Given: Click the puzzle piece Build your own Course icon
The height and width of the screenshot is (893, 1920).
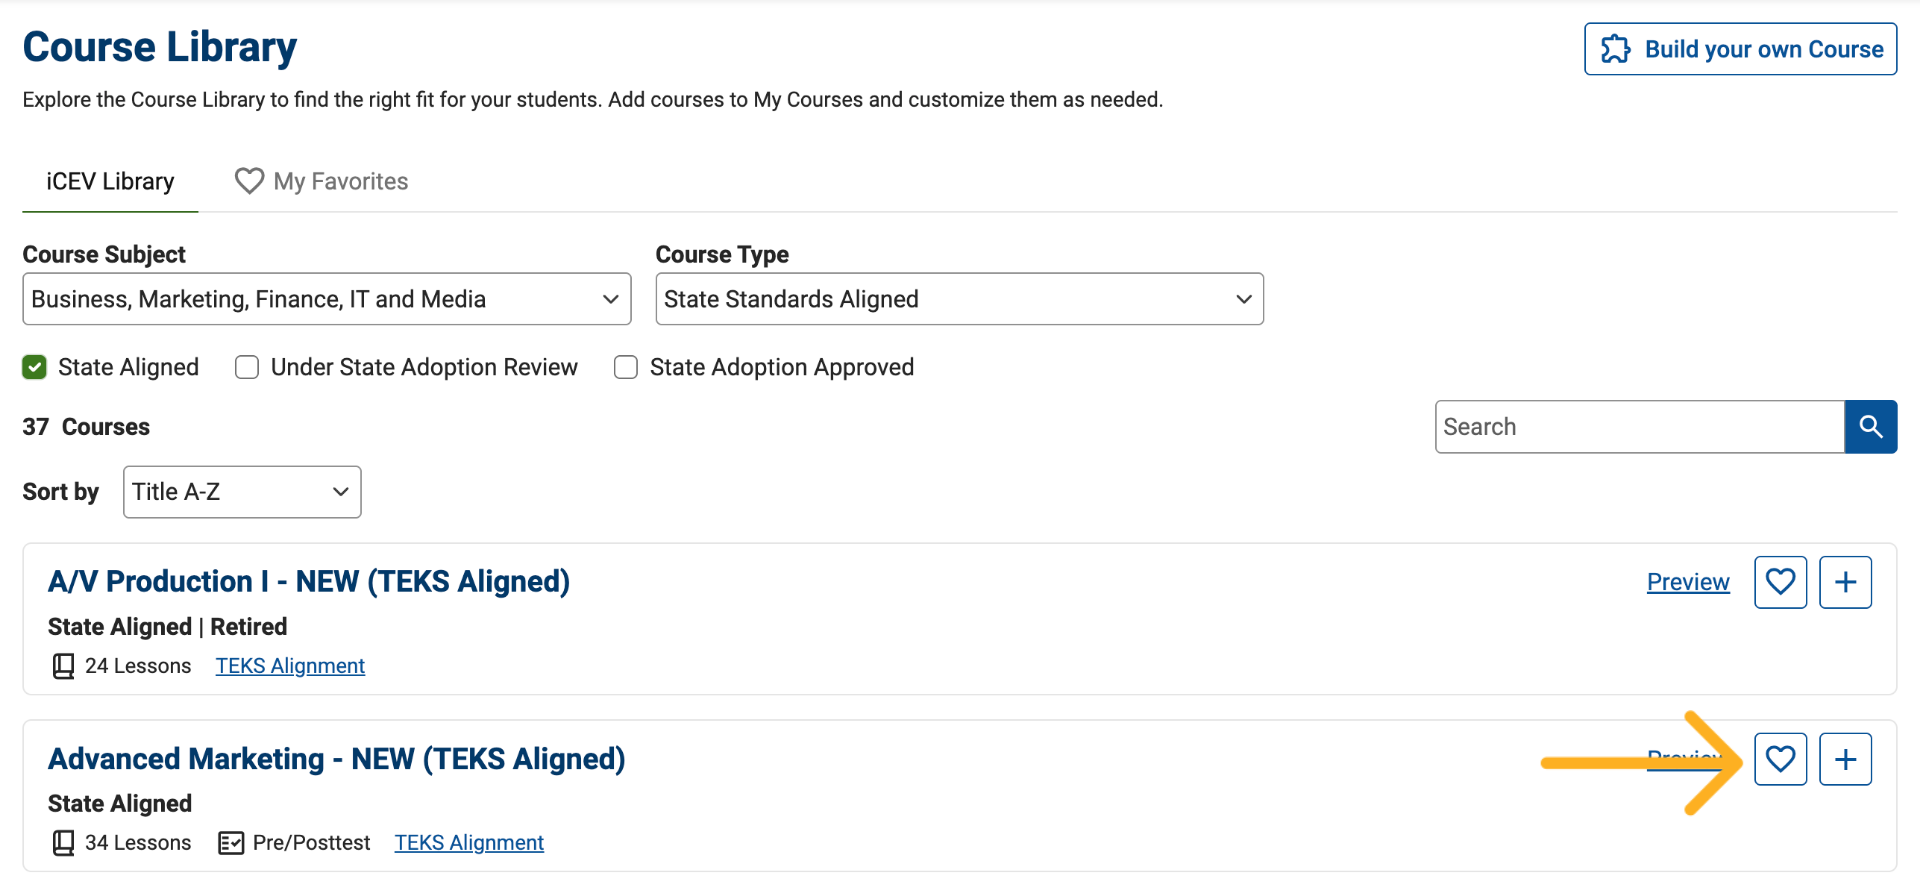Looking at the screenshot, I should click(x=1615, y=49).
